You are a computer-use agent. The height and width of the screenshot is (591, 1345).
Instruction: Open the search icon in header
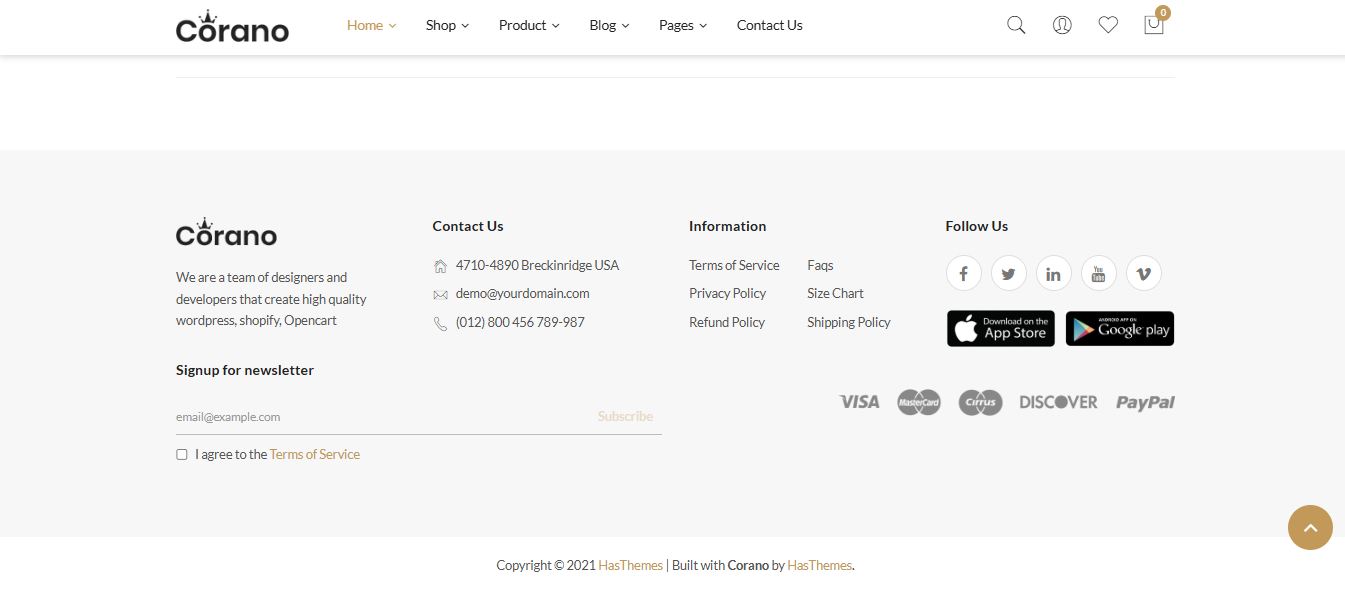pos(1016,25)
